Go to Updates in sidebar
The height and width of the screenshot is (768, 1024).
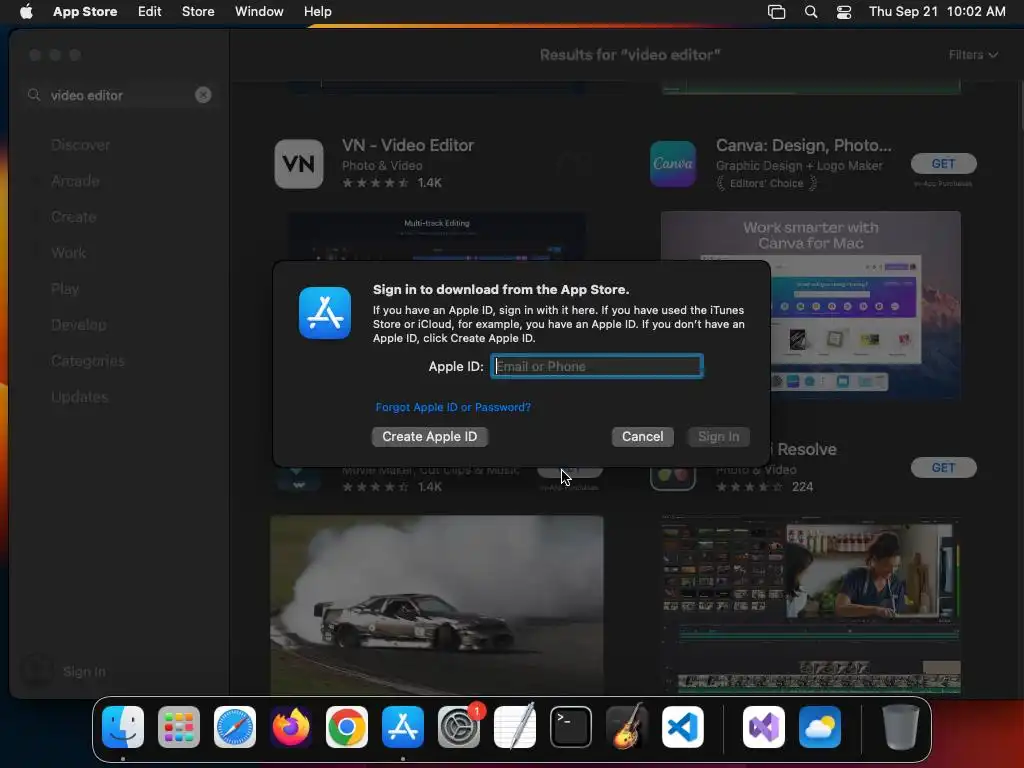pyautogui.click(x=80, y=396)
